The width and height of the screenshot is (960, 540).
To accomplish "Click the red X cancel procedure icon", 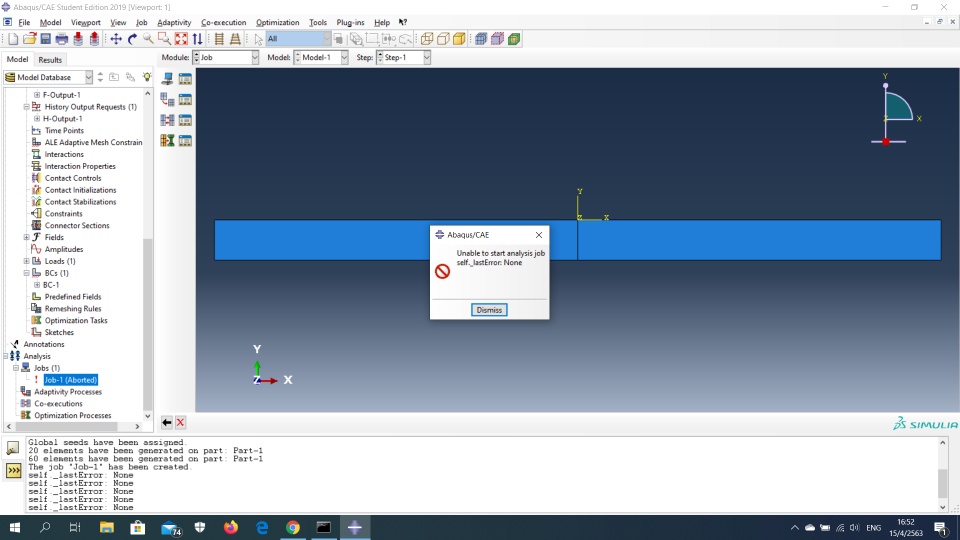I will click(x=181, y=422).
